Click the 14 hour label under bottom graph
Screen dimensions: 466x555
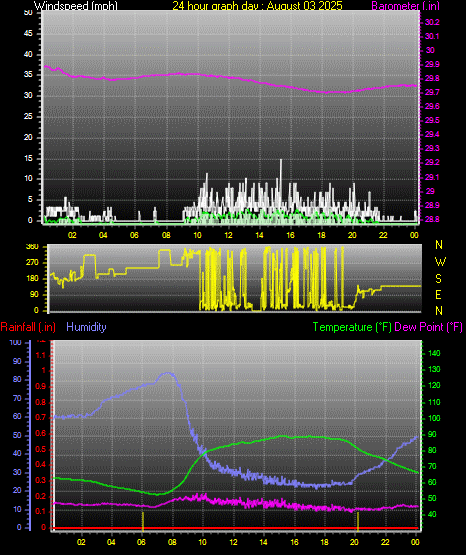[264, 542]
